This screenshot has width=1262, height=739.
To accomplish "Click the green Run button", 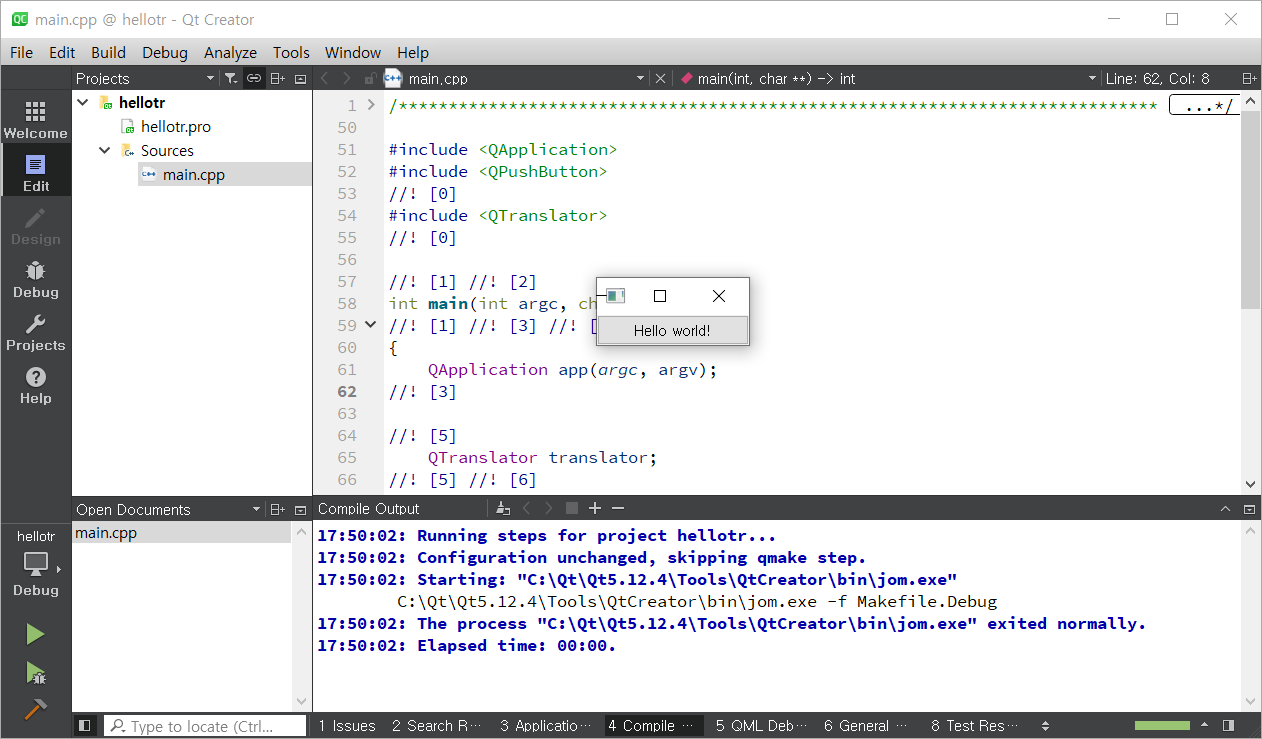I will coord(35,634).
